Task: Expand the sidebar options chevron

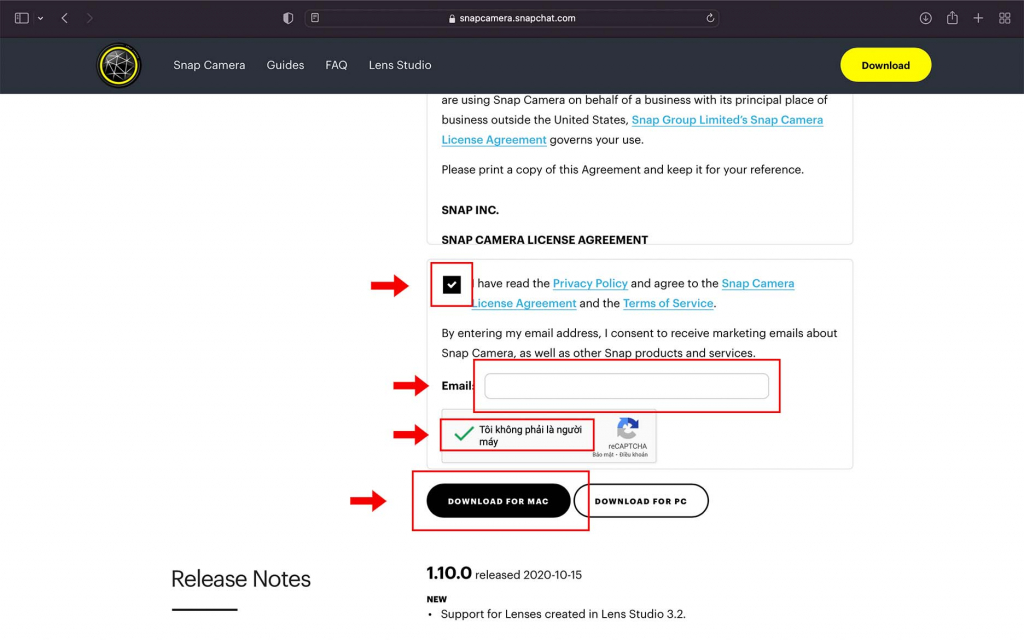Action: point(40,18)
